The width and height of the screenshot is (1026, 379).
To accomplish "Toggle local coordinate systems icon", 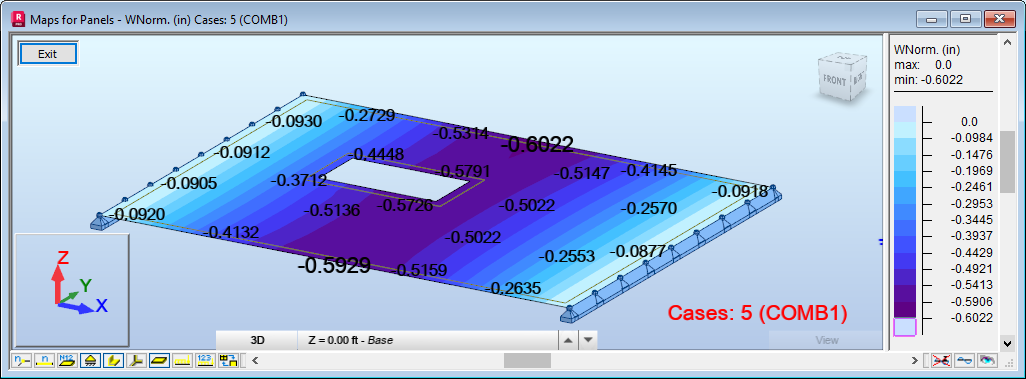I will pos(135,360).
